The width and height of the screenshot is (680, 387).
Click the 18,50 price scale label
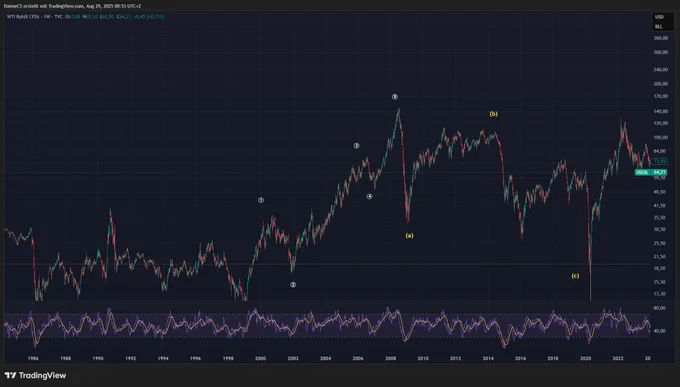tap(660, 269)
